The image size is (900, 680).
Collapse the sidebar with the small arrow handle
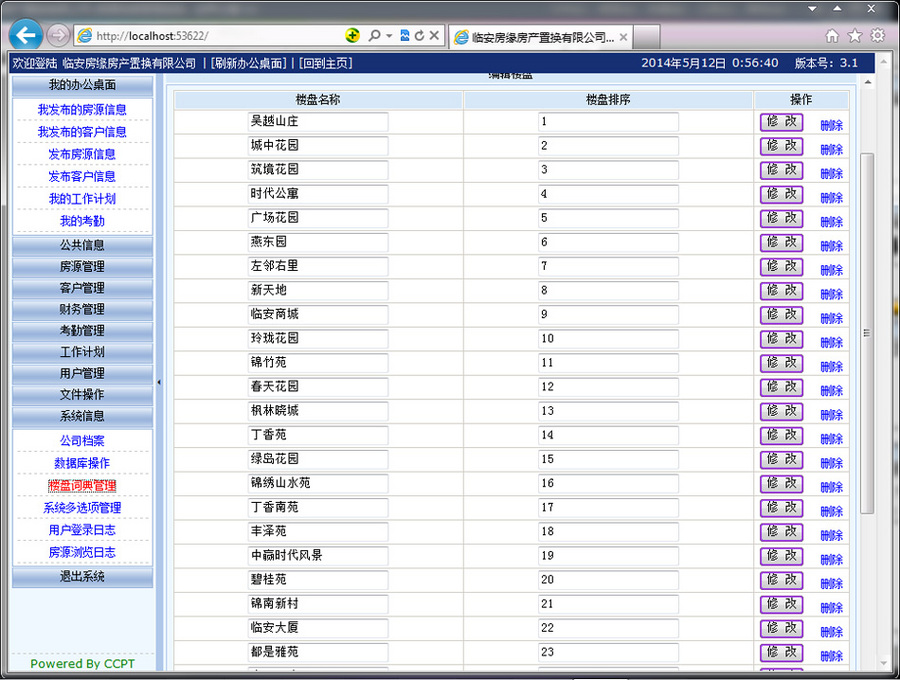tap(159, 382)
